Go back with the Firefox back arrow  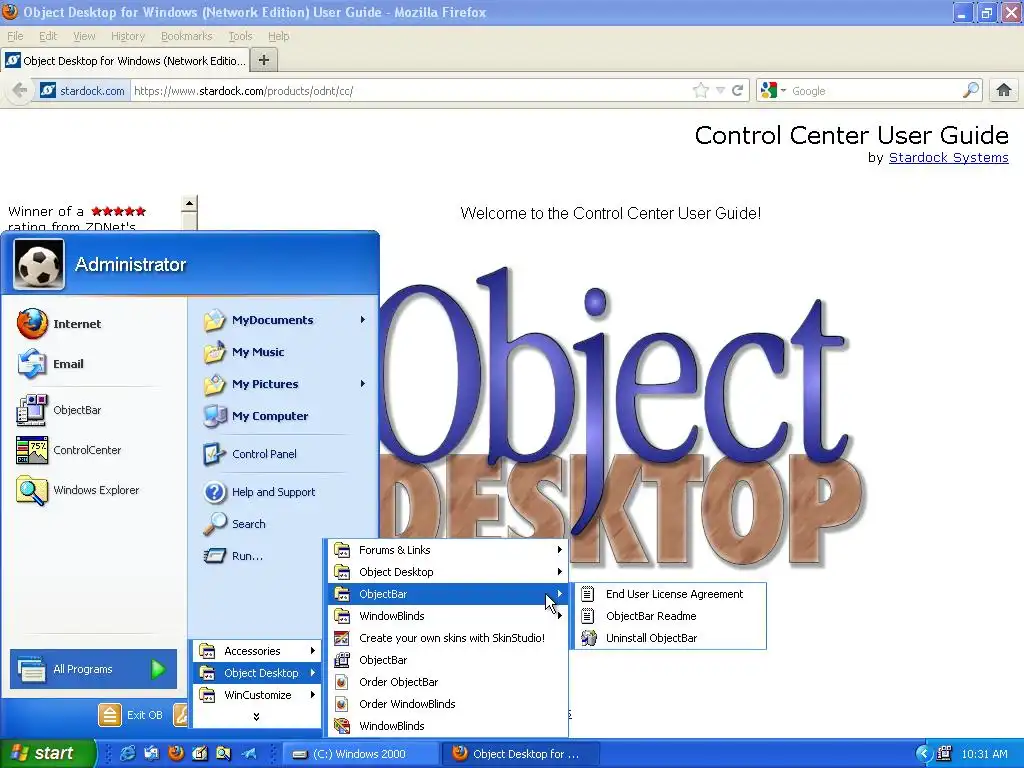(20, 90)
